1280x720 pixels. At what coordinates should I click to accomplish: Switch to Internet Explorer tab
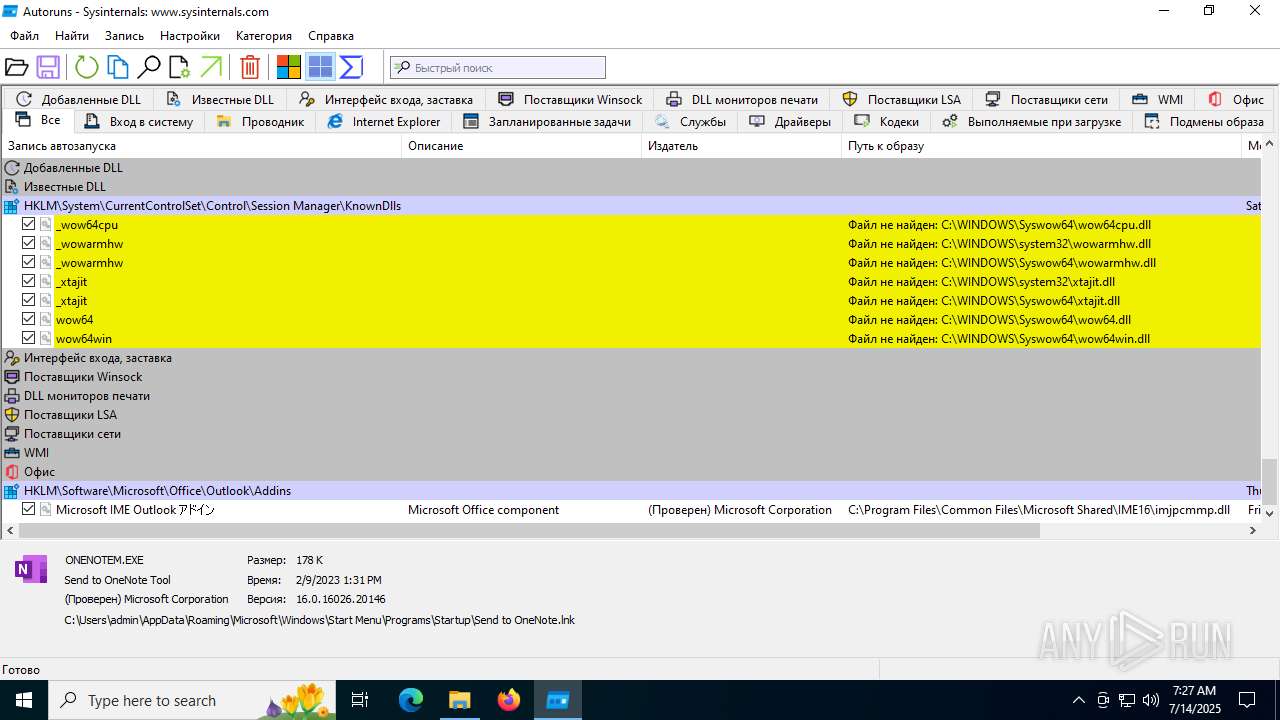[383, 121]
